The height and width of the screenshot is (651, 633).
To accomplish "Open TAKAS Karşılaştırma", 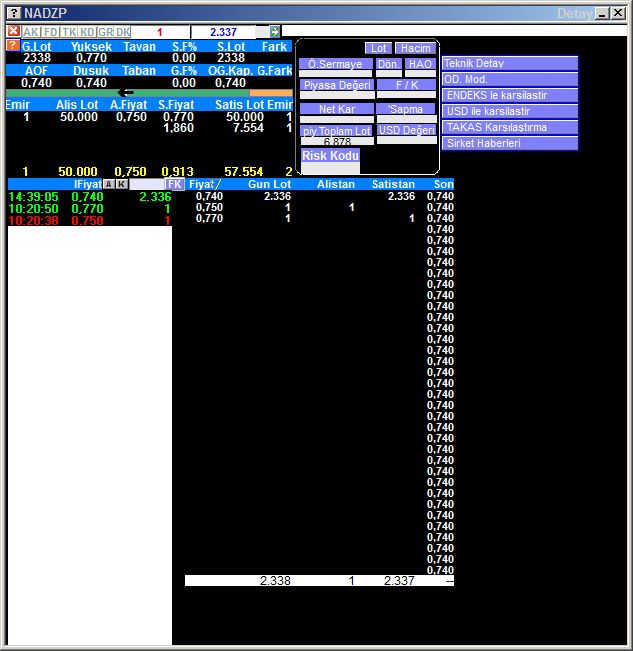I will click(510, 127).
